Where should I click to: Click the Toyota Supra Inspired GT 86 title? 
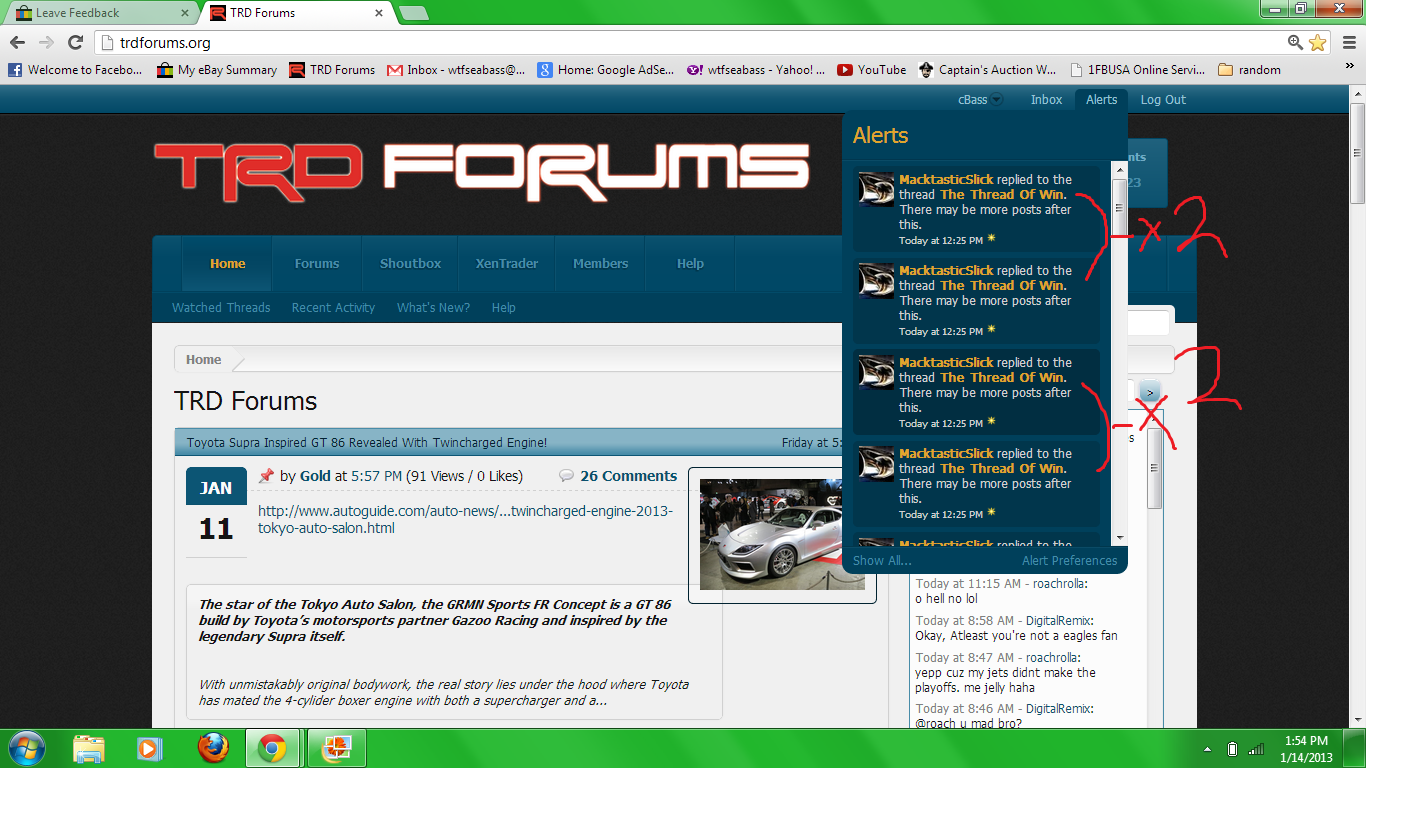[x=367, y=443]
